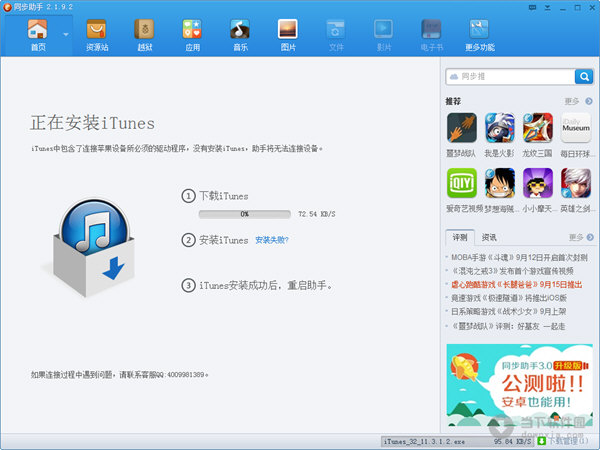Click the 同步推 search input field

tap(510, 77)
